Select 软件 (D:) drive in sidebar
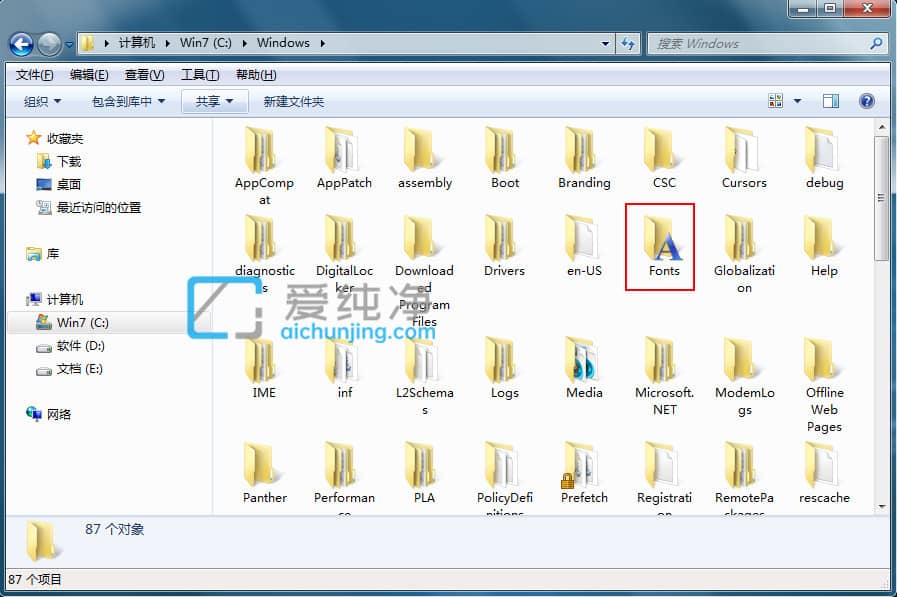Image resolution: width=897 pixels, height=597 pixels. (70, 346)
